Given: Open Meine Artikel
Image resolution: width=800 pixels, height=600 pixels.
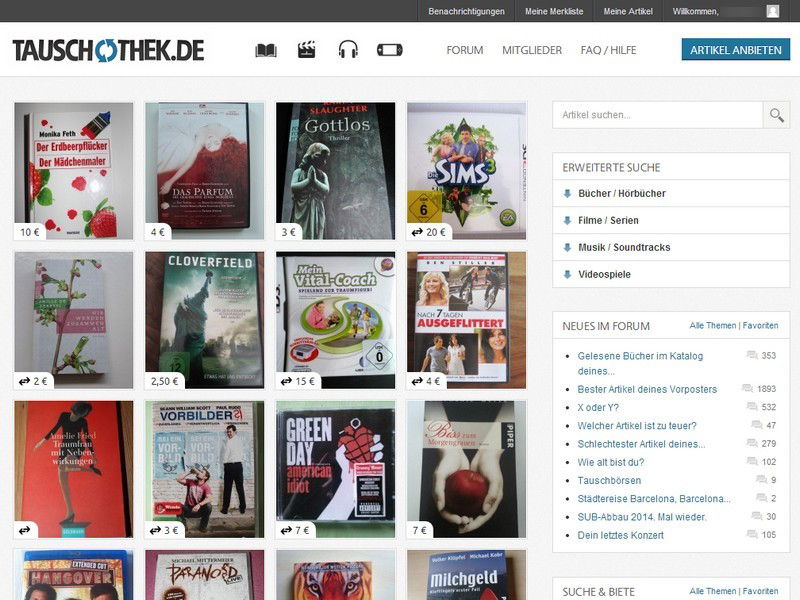Looking at the screenshot, I should click(x=628, y=11).
